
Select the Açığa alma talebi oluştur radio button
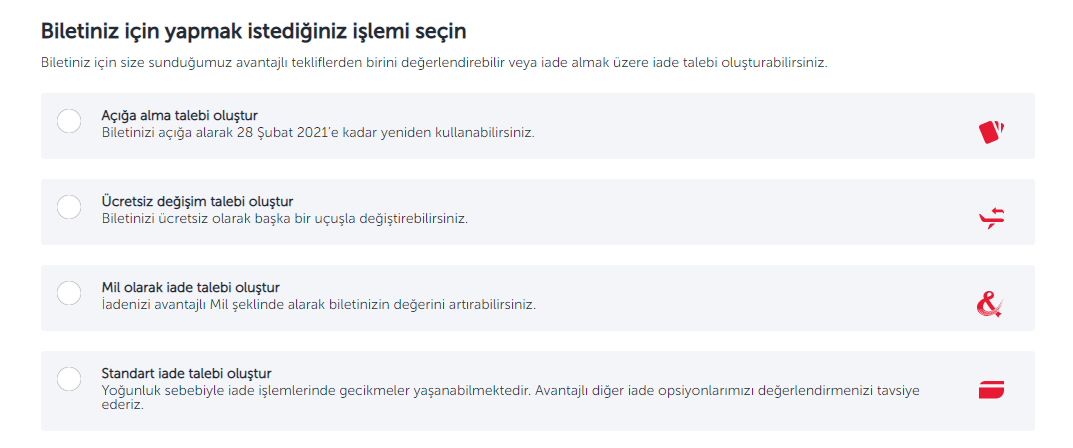point(69,121)
